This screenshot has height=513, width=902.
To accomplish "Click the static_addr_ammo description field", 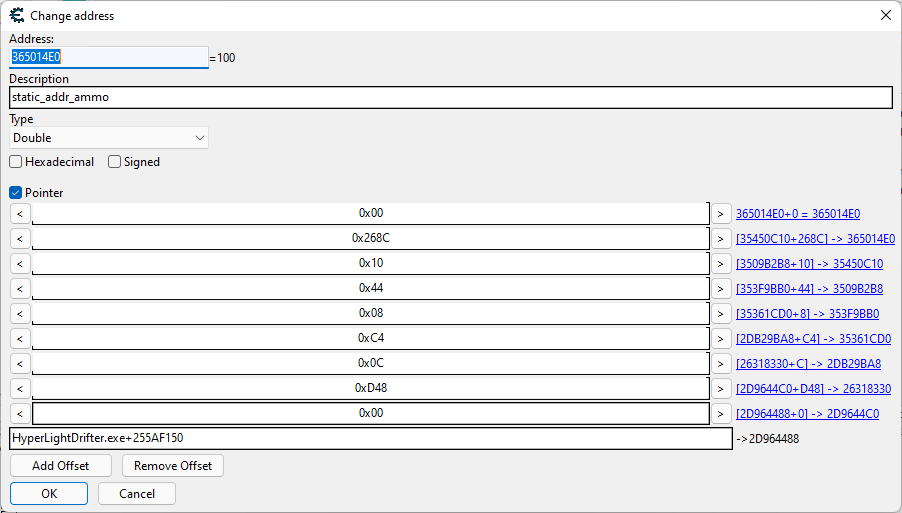I will tap(450, 98).
